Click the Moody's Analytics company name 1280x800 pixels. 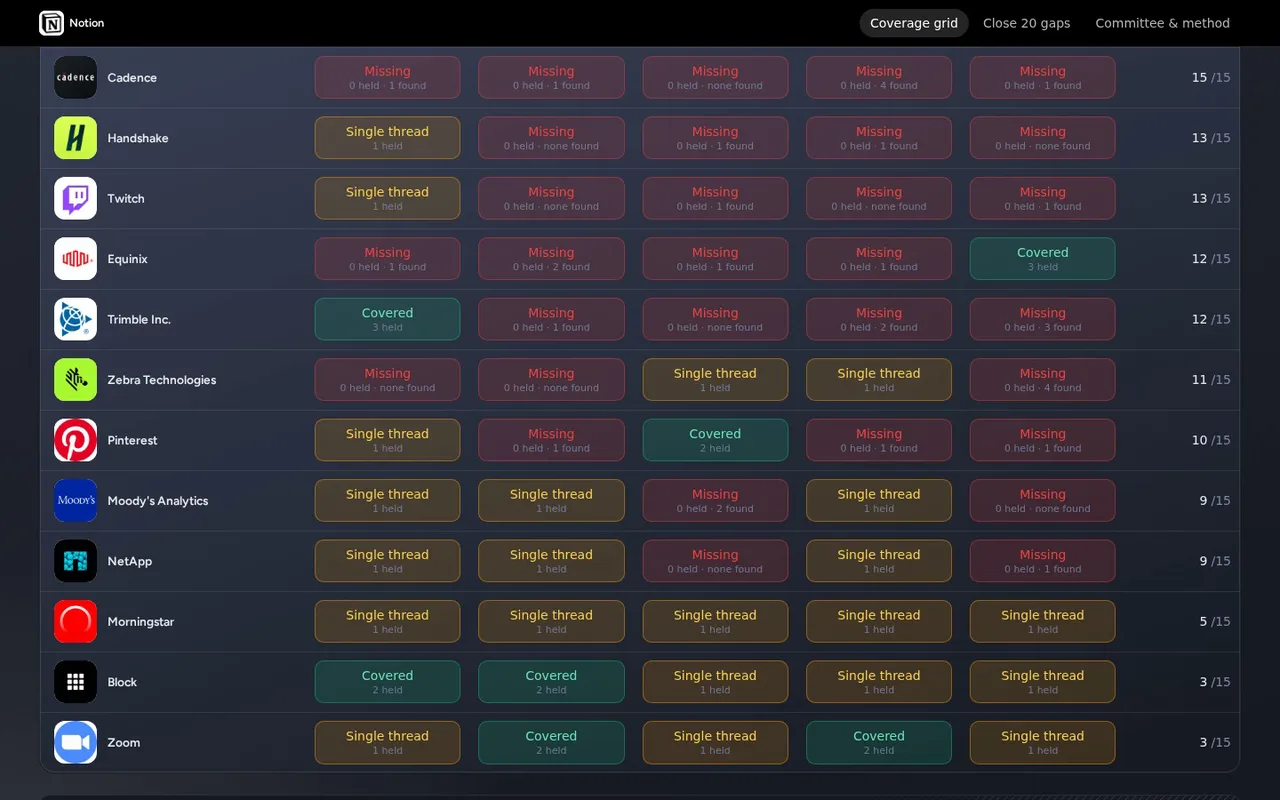158,501
